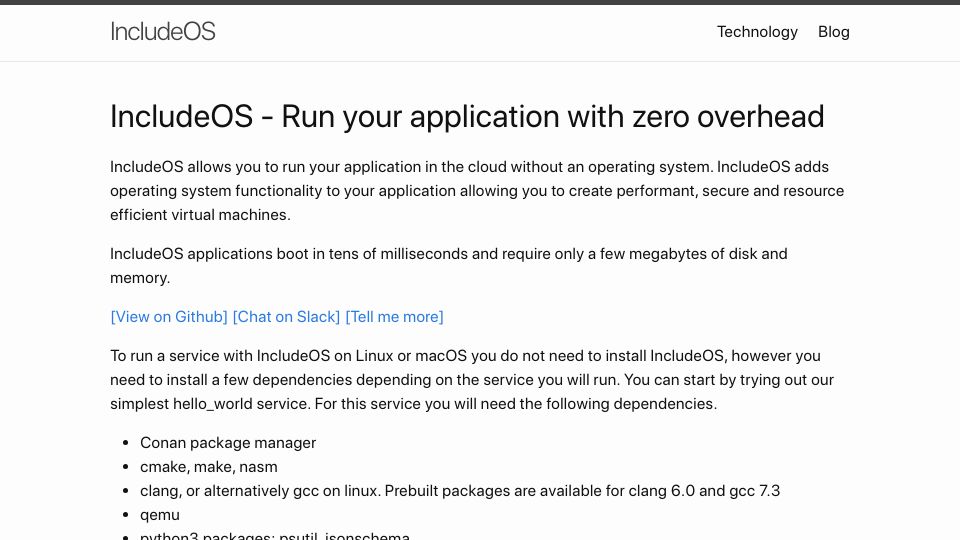
Task: Click the list item starting with 'clang, or alternatively gcc'
Action: [x=460, y=490]
